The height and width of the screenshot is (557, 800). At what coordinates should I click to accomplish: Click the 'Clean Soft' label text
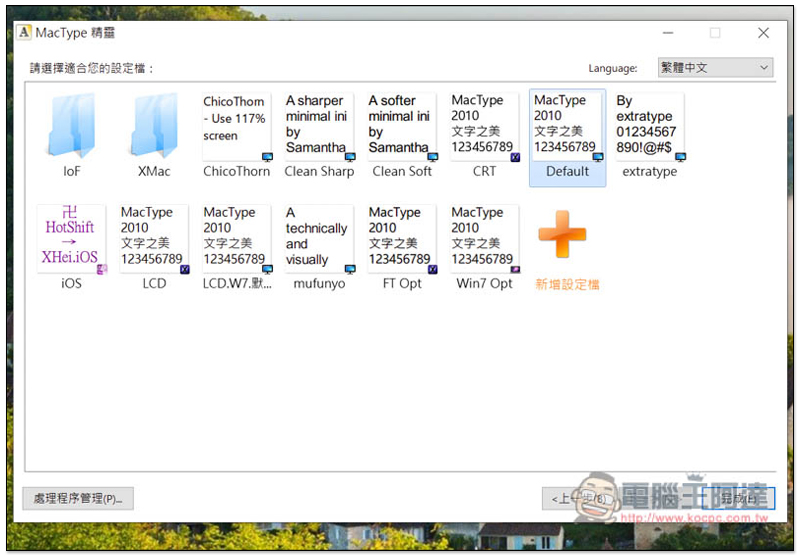402,171
